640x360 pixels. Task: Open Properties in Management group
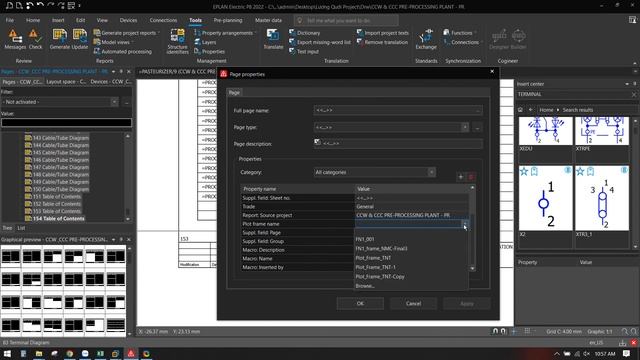pos(209,52)
